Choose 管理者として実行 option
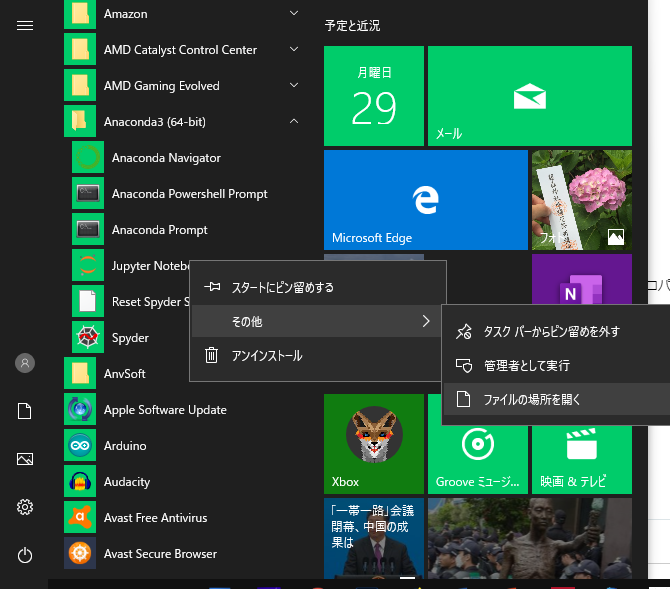This screenshot has width=670, height=589. 557,365
